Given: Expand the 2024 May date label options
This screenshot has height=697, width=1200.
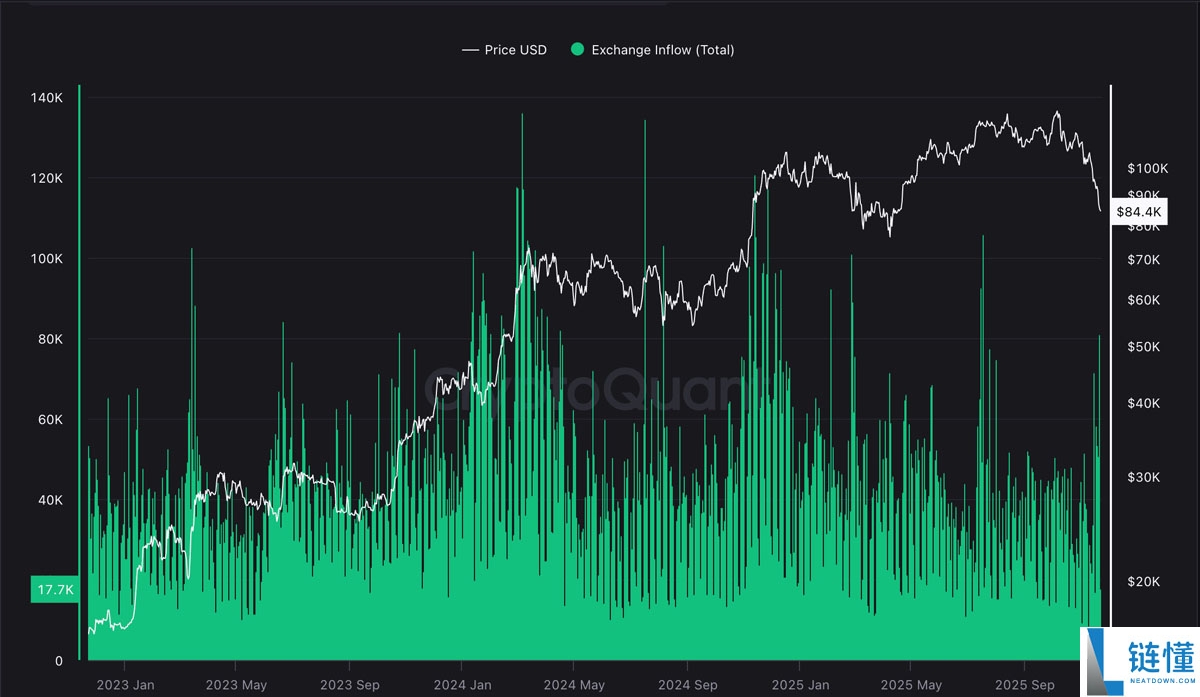Looking at the screenshot, I should click(574, 685).
